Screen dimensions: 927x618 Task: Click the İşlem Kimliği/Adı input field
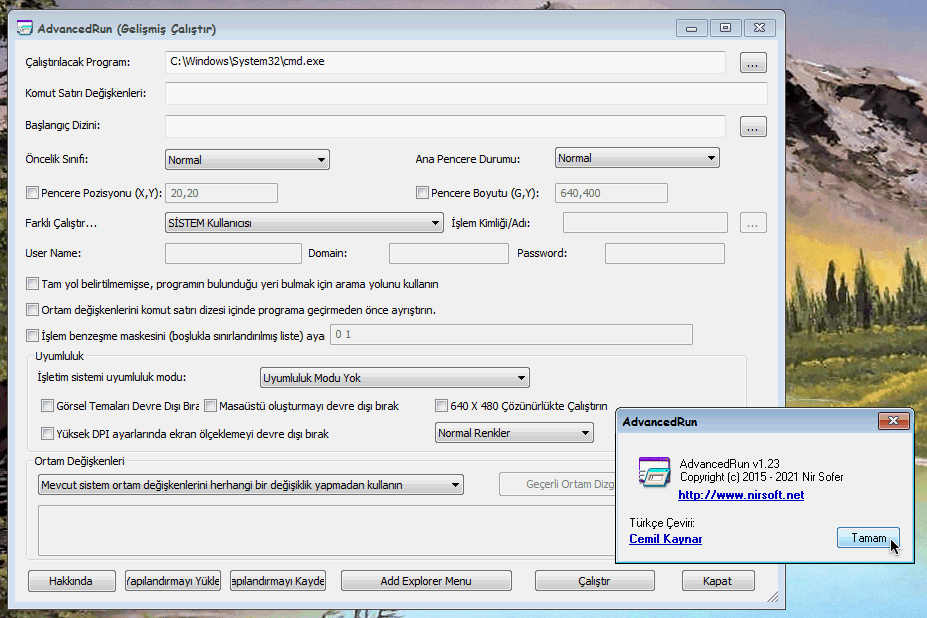(645, 223)
